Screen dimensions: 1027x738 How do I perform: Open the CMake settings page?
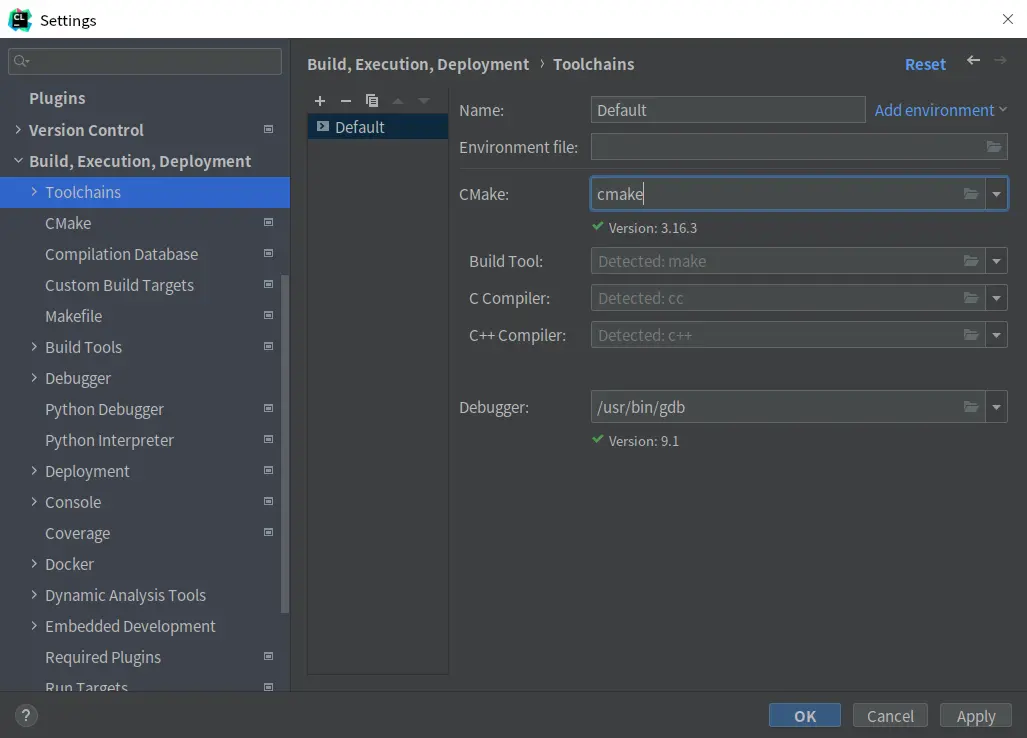(68, 223)
